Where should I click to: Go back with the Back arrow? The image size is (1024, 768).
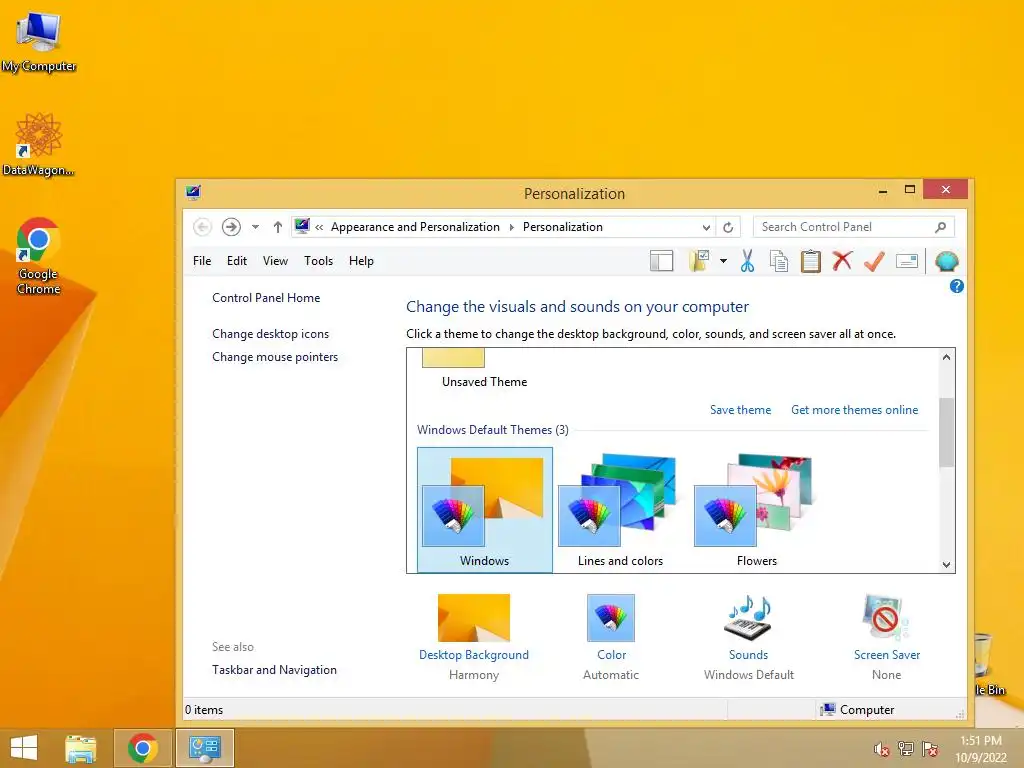coord(202,227)
